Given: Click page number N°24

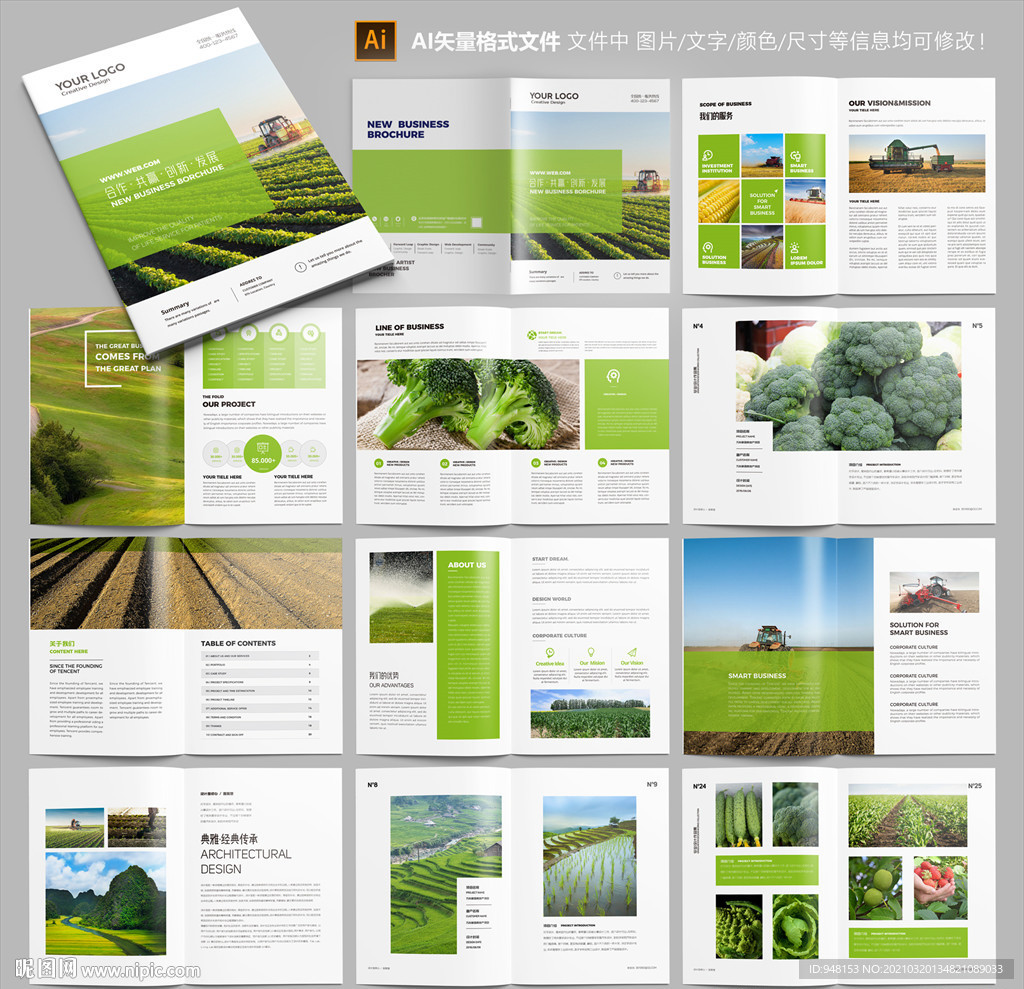Looking at the screenshot, I should click(699, 786).
